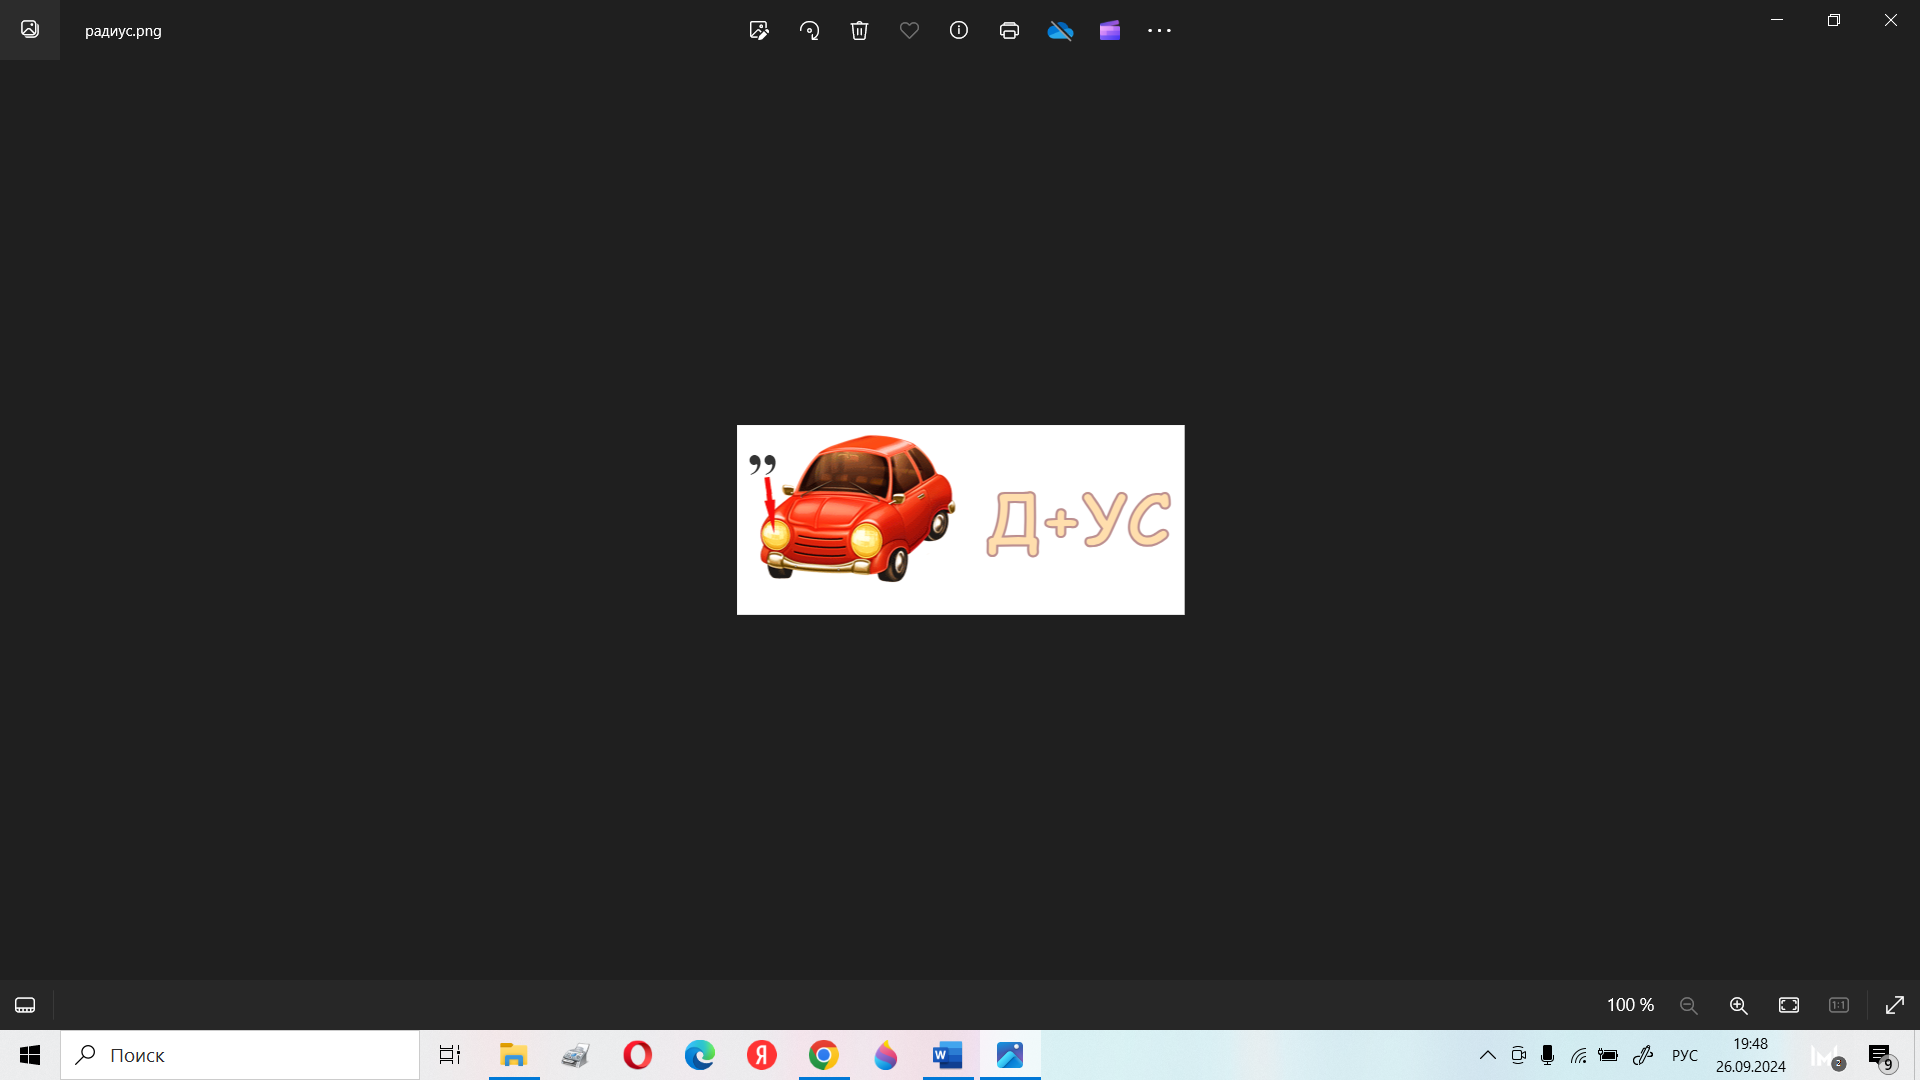Show hidden tray icons

coord(1488,1055)
